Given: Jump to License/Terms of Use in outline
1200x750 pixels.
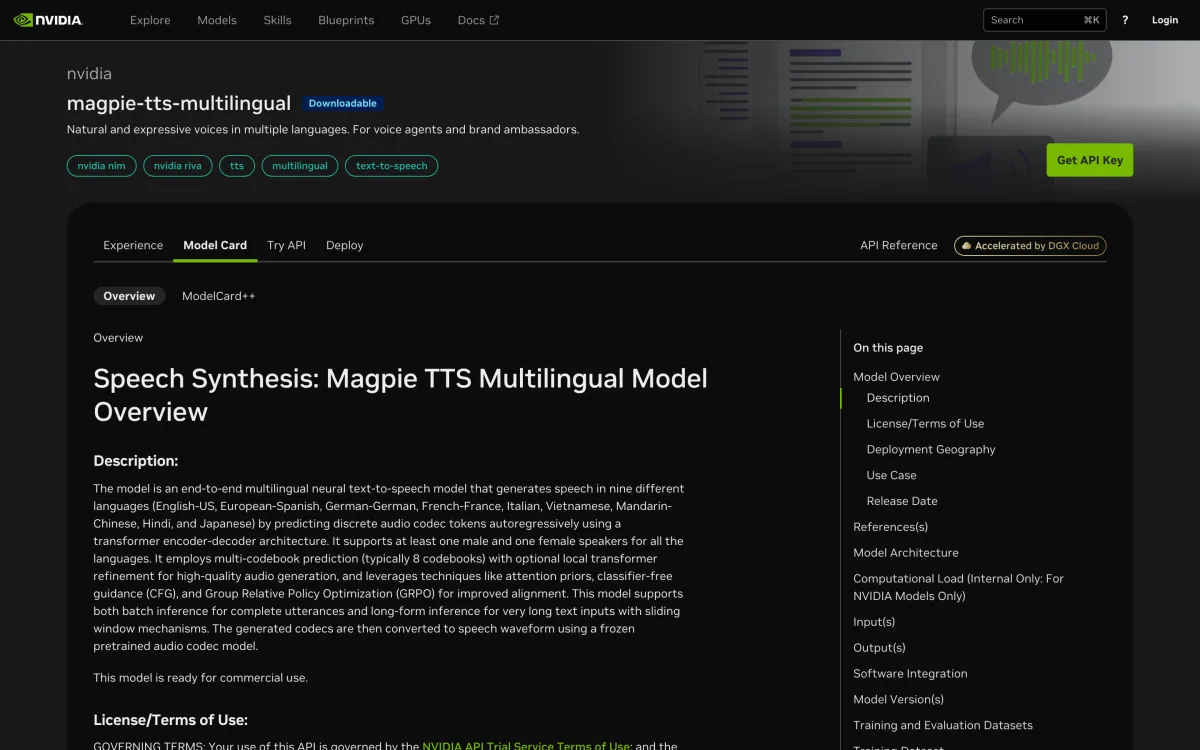Looking at the screenshot, I should [x=925, y=424].
